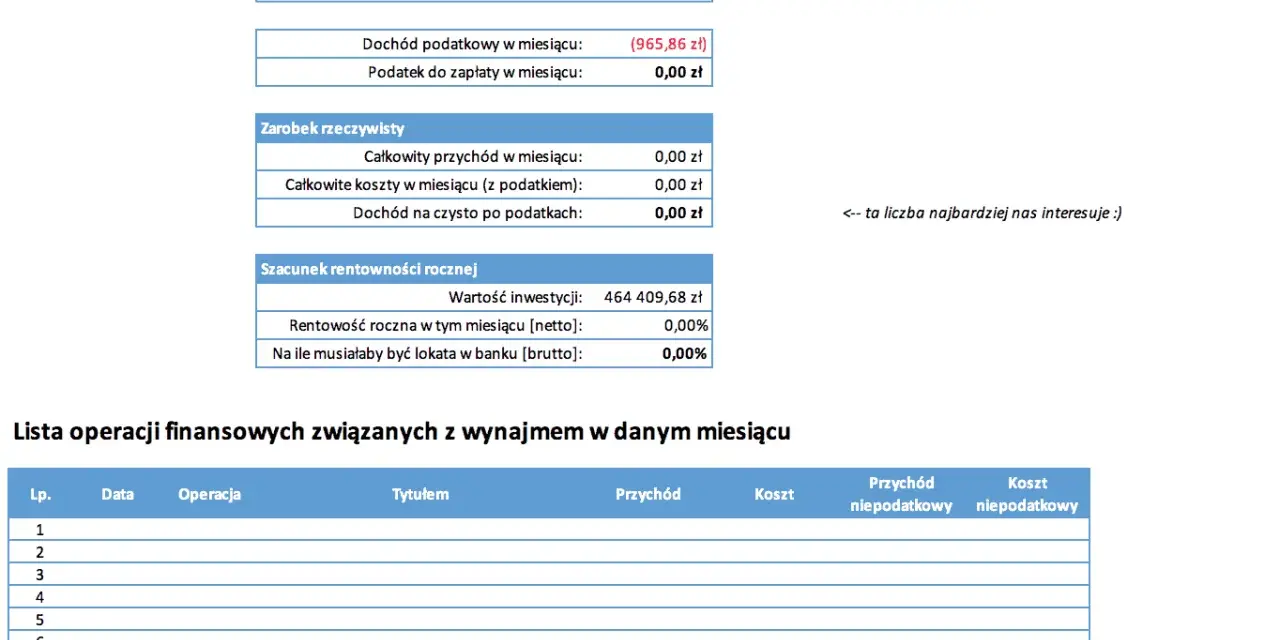The height and width of the screenshot is (640, 1280).
Task: Click 'Dochód na czysto po podatkach:' label
Action: [x=468, y=212]
